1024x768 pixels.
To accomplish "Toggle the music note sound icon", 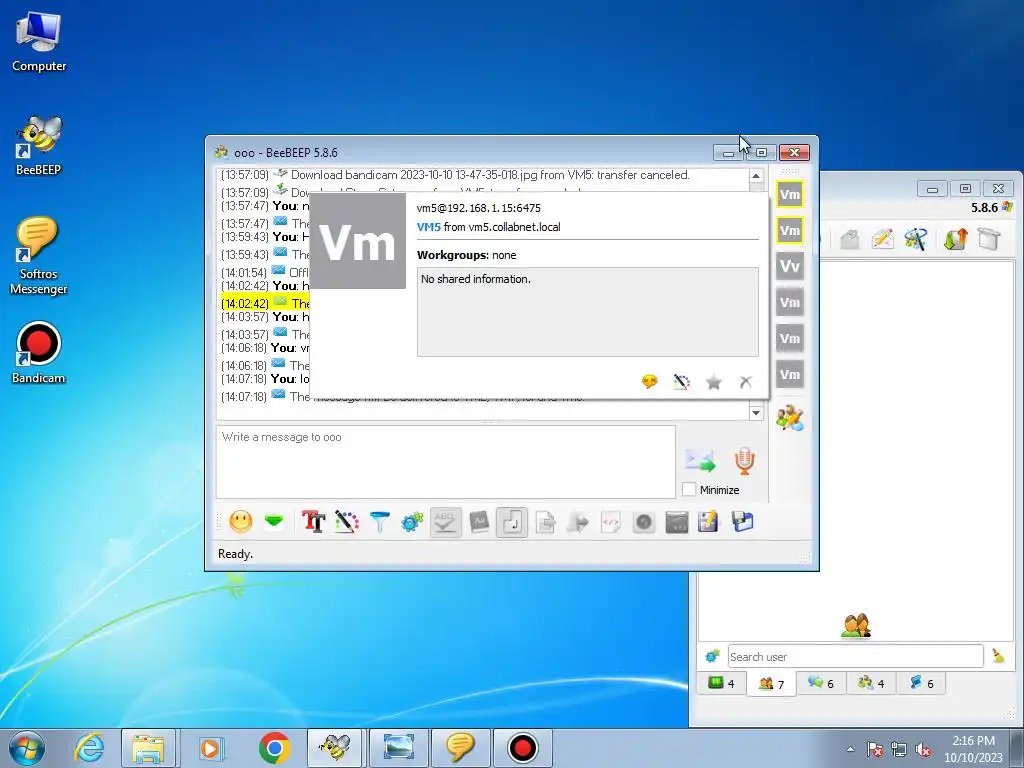I will (x=512, y=522).
